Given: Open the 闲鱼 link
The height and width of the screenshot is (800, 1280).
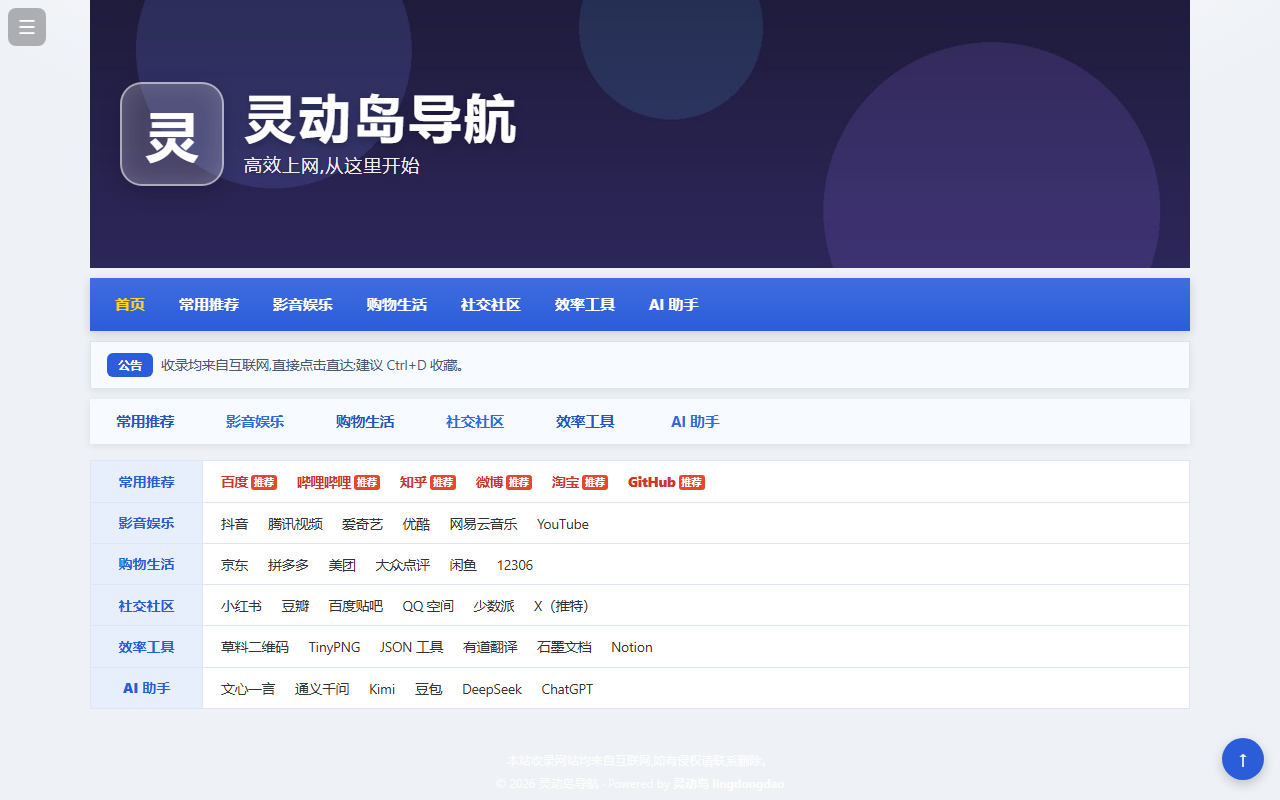Looking at the screenshot, I should [x=463, y=565].
